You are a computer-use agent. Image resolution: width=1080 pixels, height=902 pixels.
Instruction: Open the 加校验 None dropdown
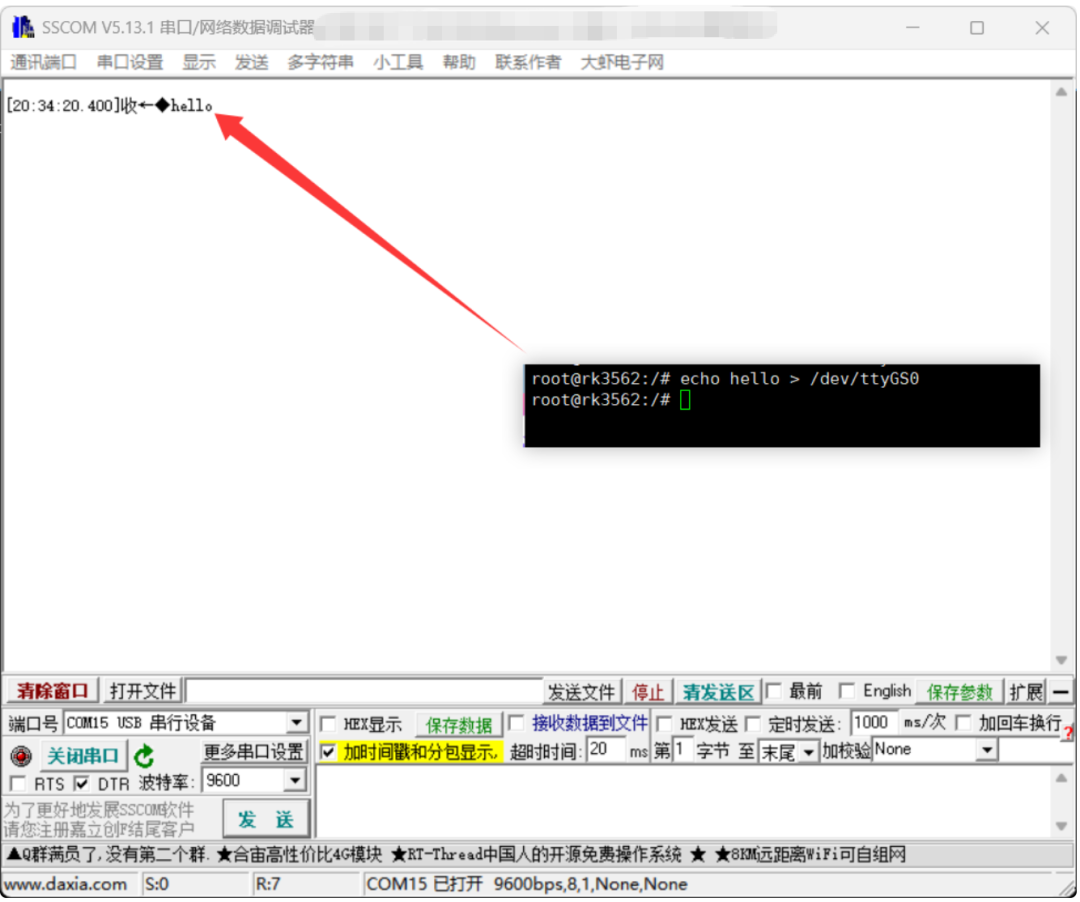988,751
